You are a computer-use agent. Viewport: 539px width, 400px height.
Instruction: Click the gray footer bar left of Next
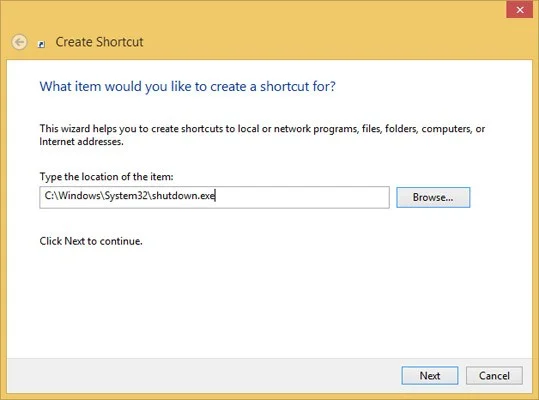tap(203, 375)
